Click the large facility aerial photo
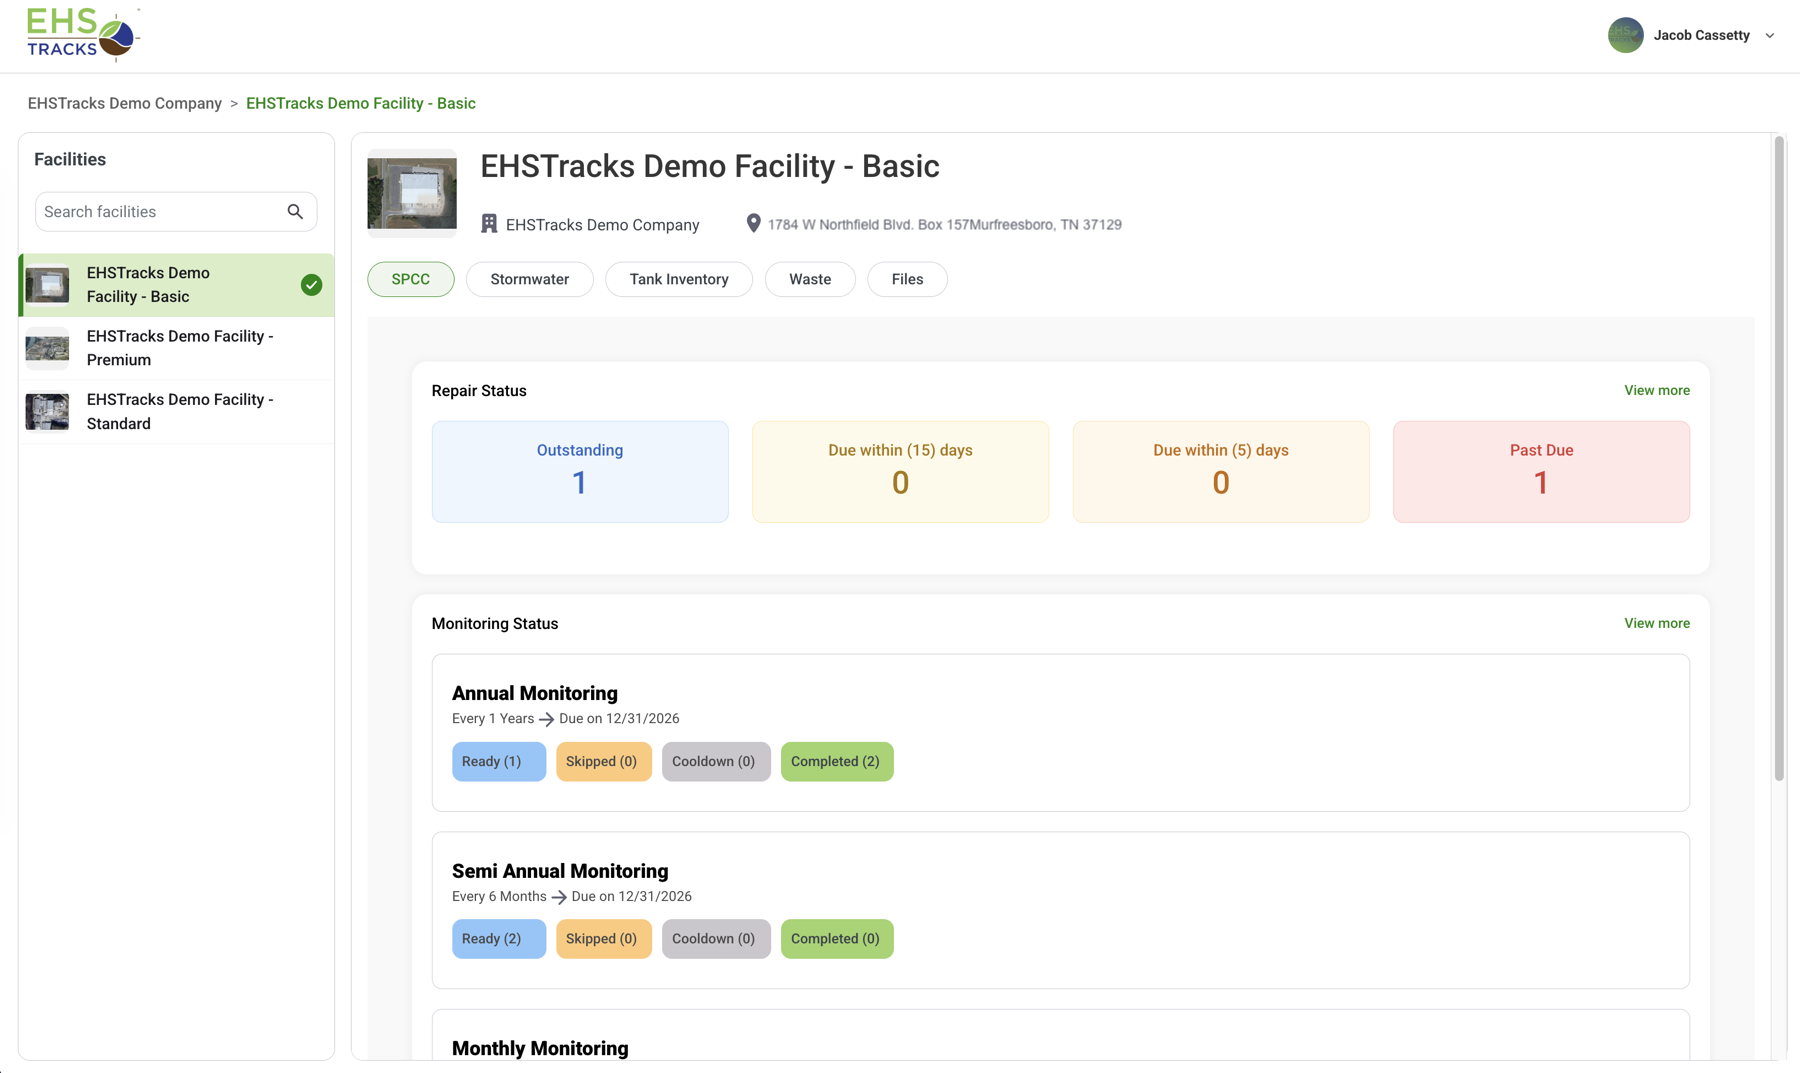Screen dimensions: 1800x1073 point(412,193)
